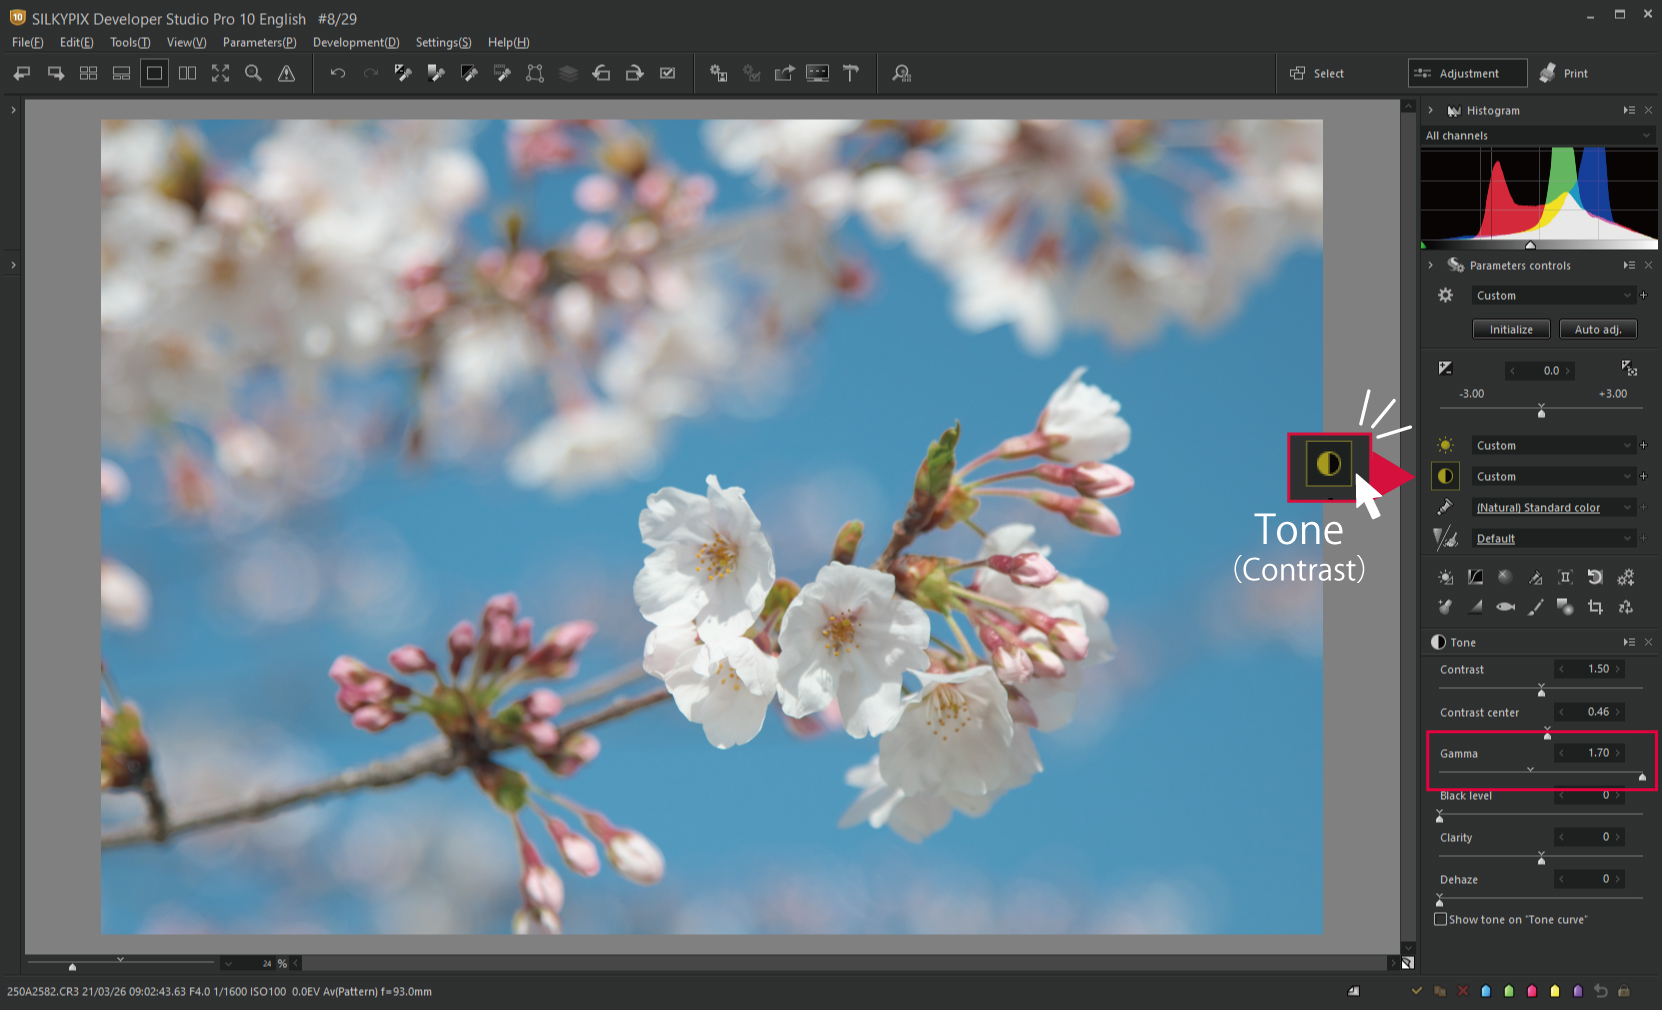This screenshot has height=1010, width=1662.
Task: Open the layers stack tool
Action: click(568, 73)
